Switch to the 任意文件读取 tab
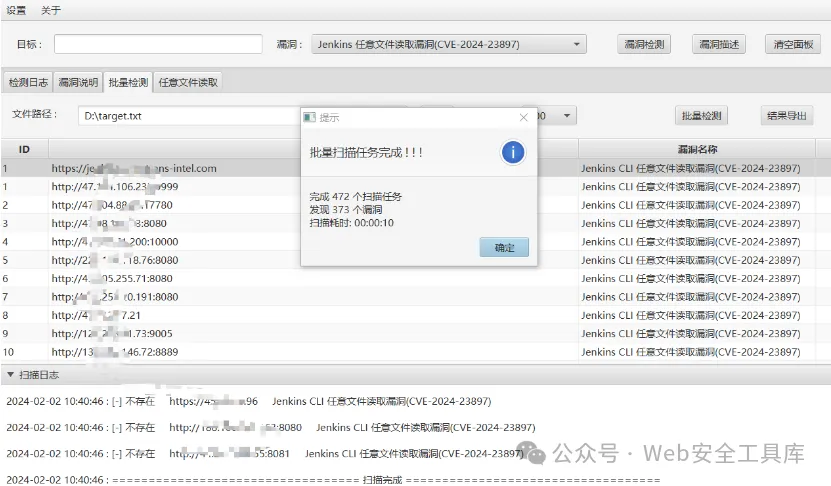831x486 pixels. pyautogui.click(x=188, y=82)
